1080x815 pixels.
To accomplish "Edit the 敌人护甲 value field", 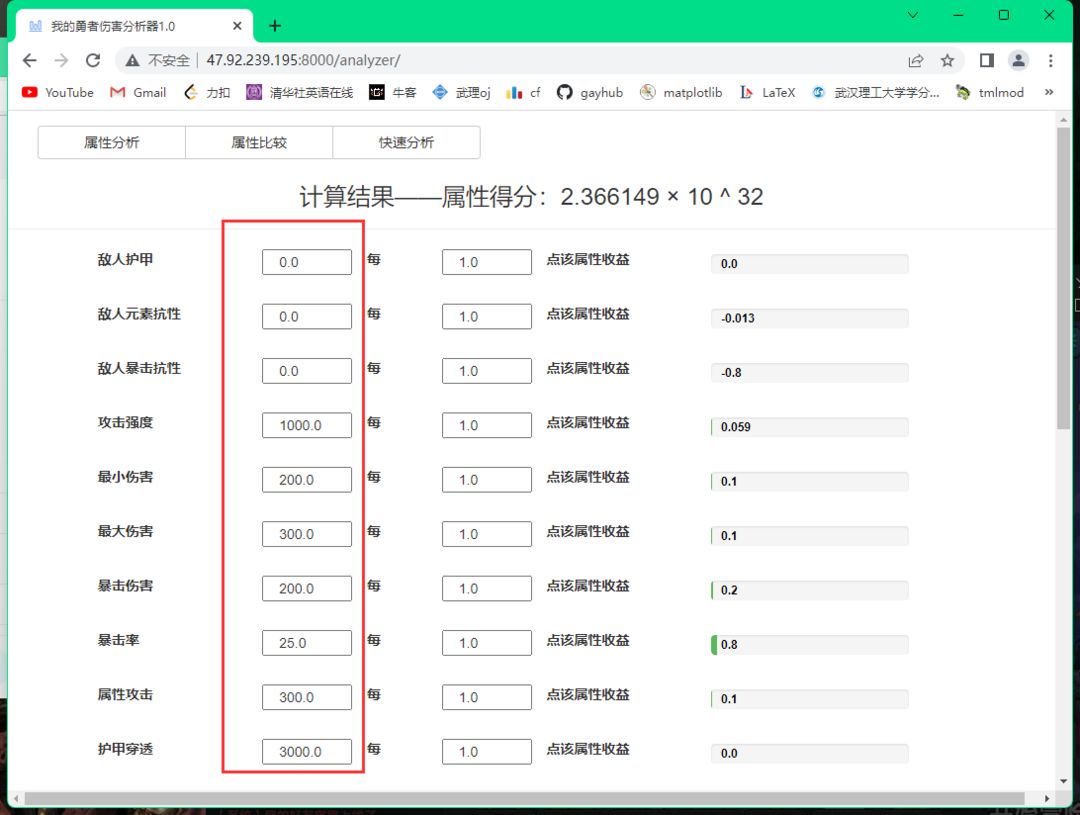I will [307, 262].
